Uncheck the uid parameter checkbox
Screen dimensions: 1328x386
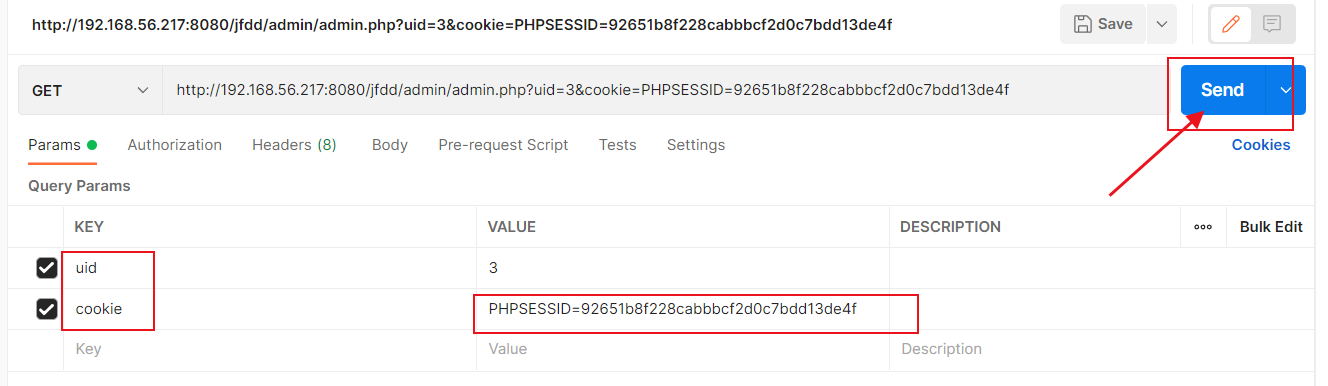coord(46,268)
